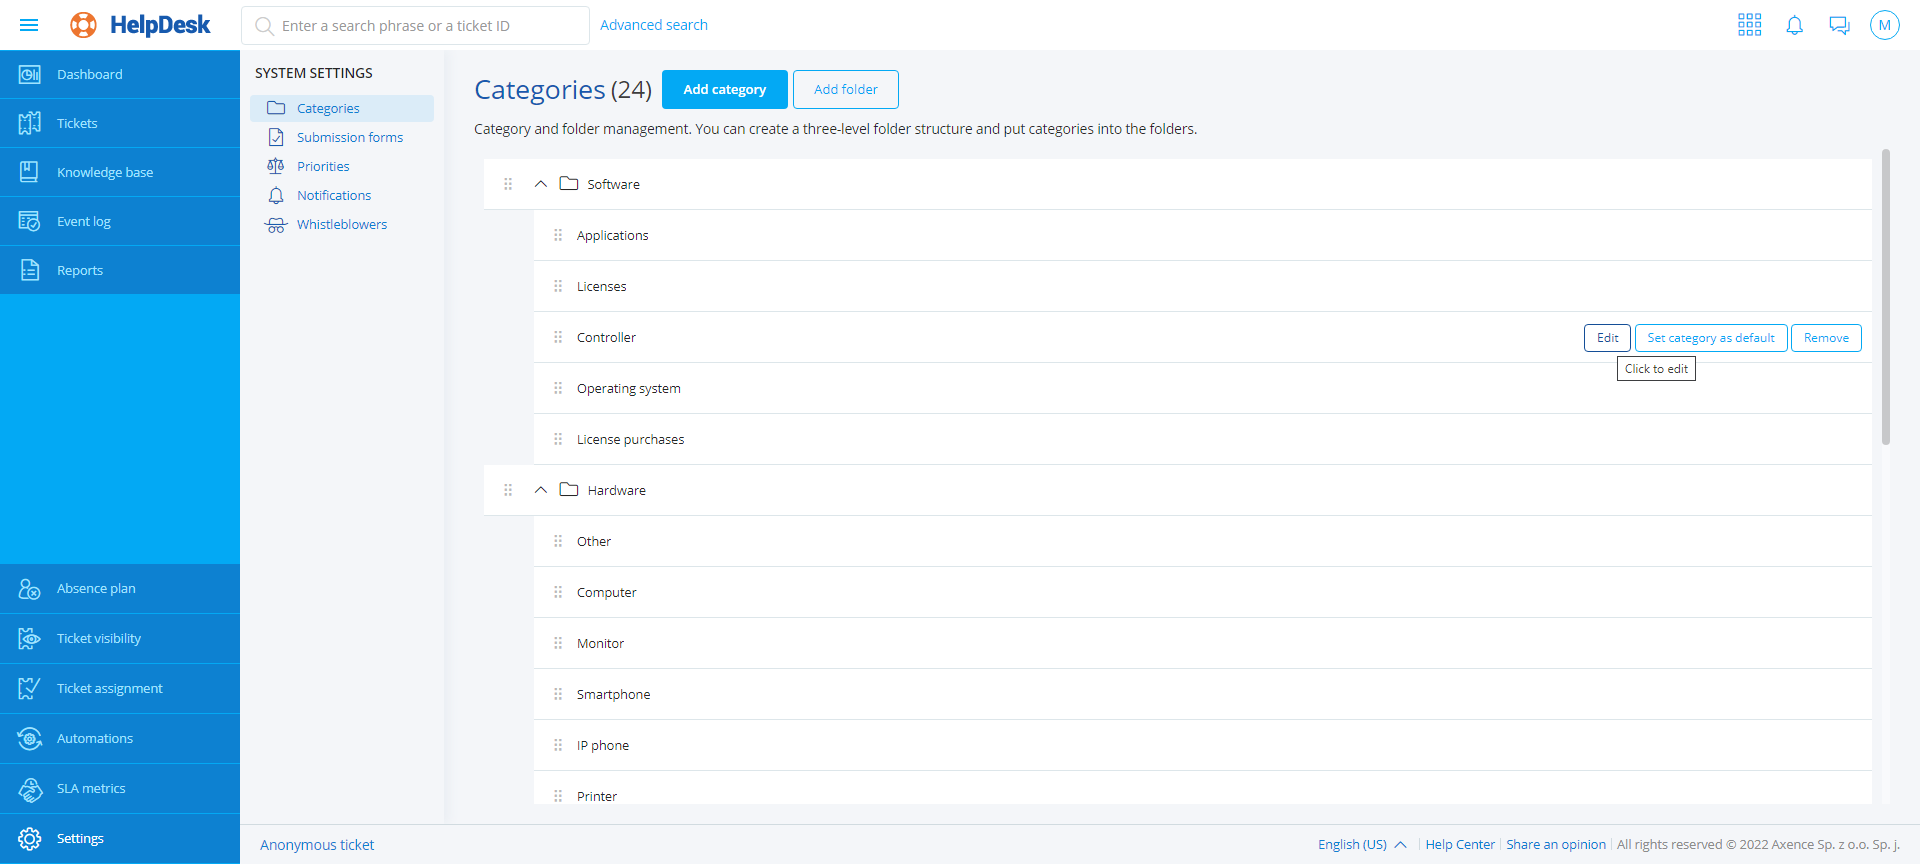The image size is (1920, 864).
Task: Click the Knowledge base book icon
Action: (30, 172)
